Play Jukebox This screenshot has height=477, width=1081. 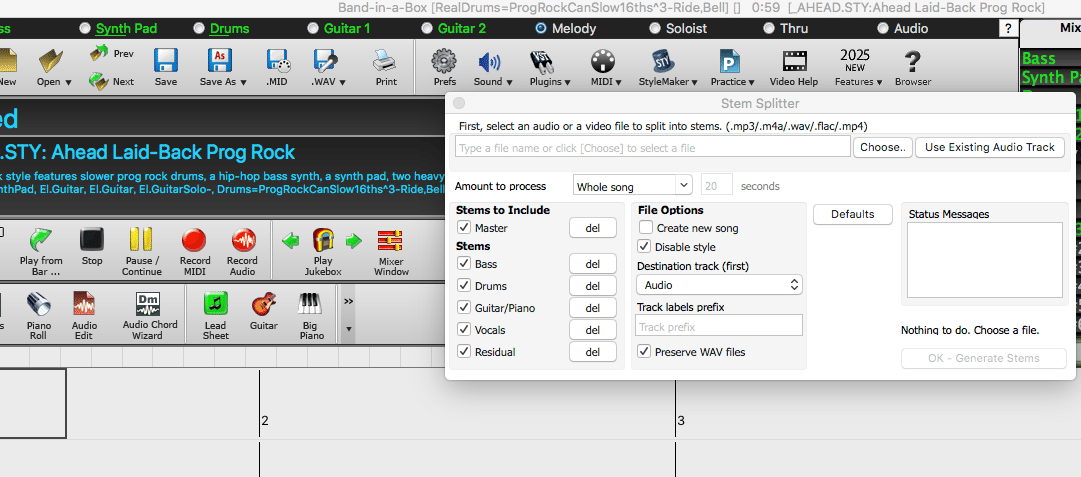click(x=323, y=252)
